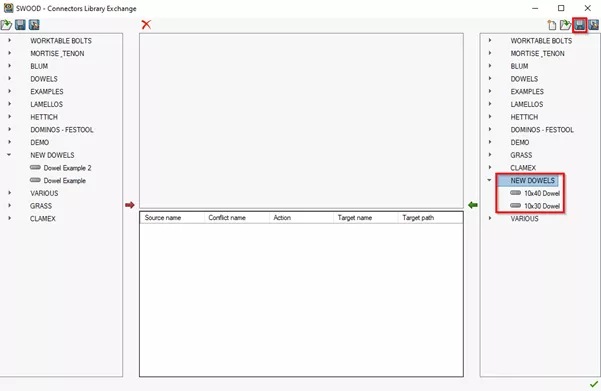Maximize the Connectors Library Exchange window
The width and height of the screenshot is (601, 391).
coord(561,8)
